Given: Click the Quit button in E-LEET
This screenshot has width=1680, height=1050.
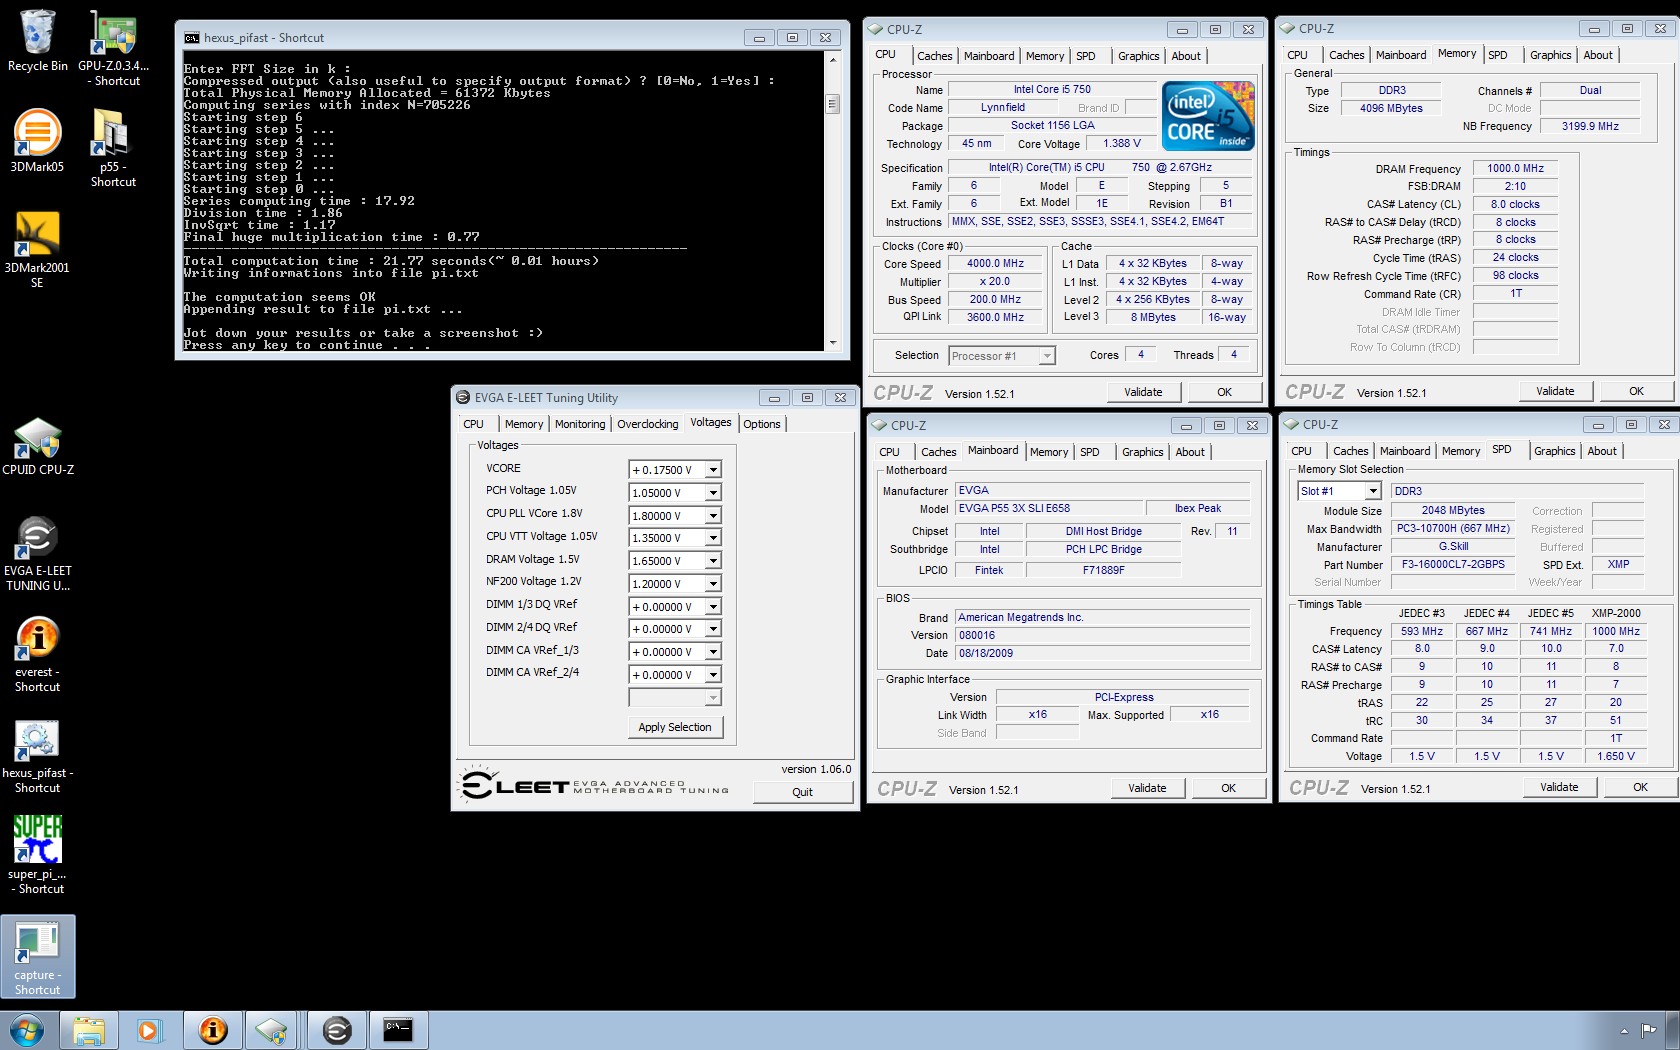Looking at the screenshot, I should 802,792.
